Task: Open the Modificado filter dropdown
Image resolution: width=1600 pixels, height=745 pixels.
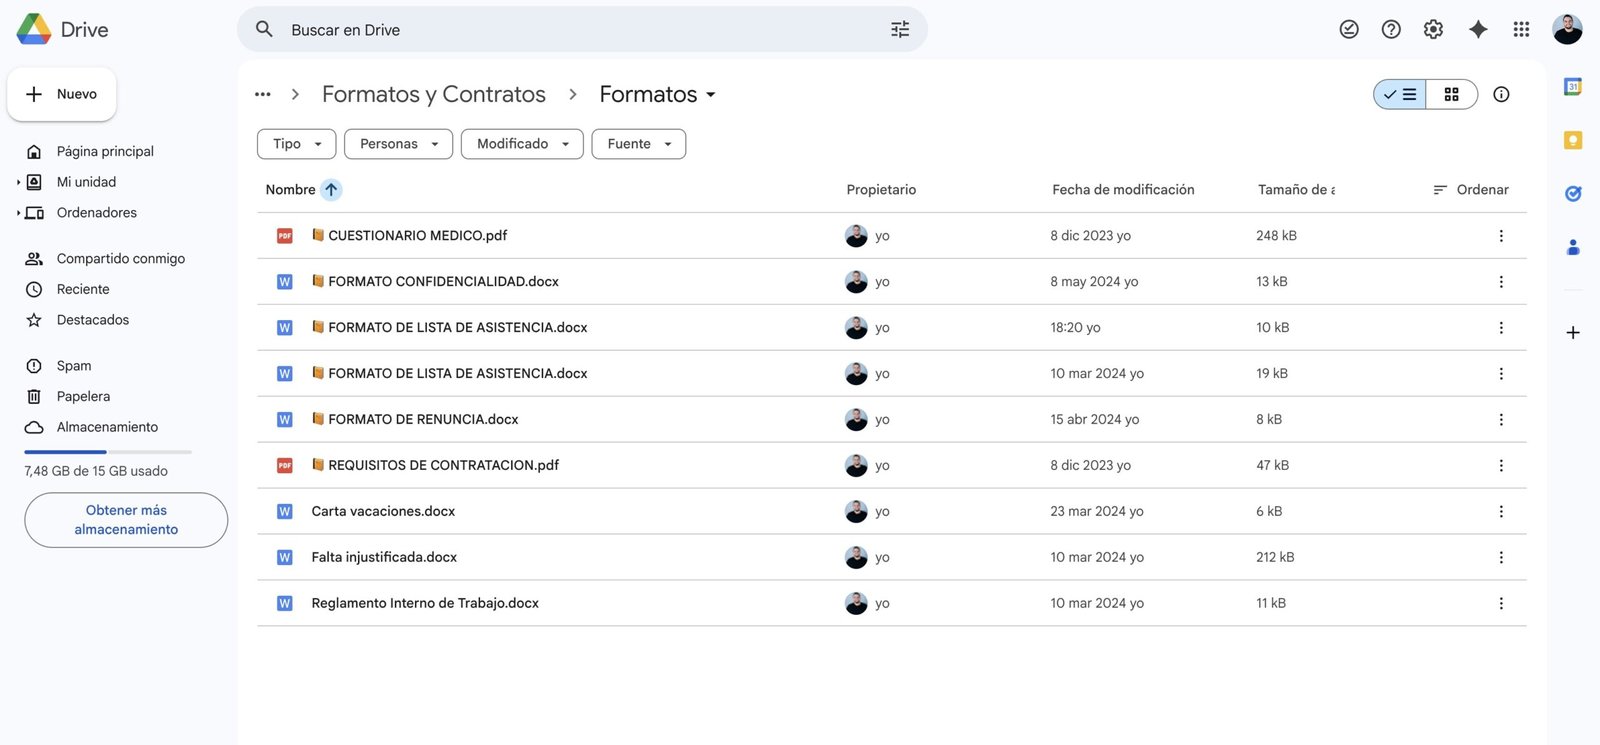Action: click(522, 144)
